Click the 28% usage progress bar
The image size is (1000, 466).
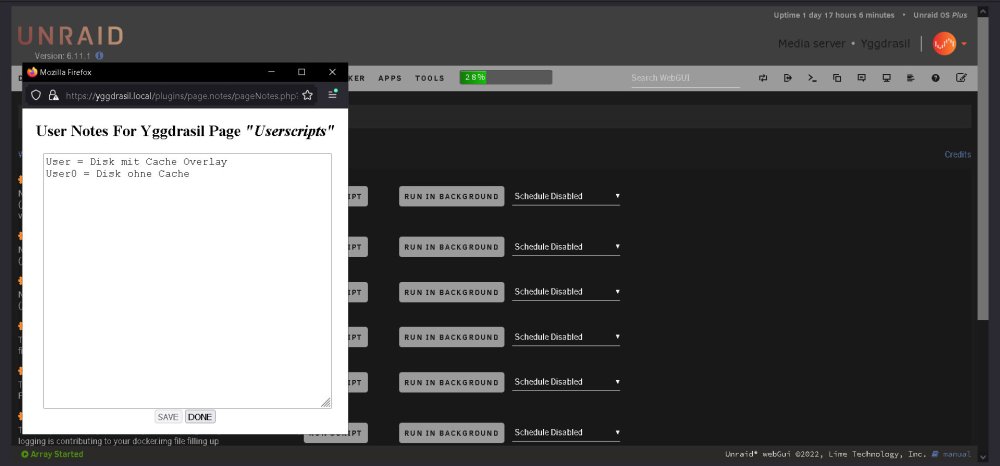click(506, 77)
